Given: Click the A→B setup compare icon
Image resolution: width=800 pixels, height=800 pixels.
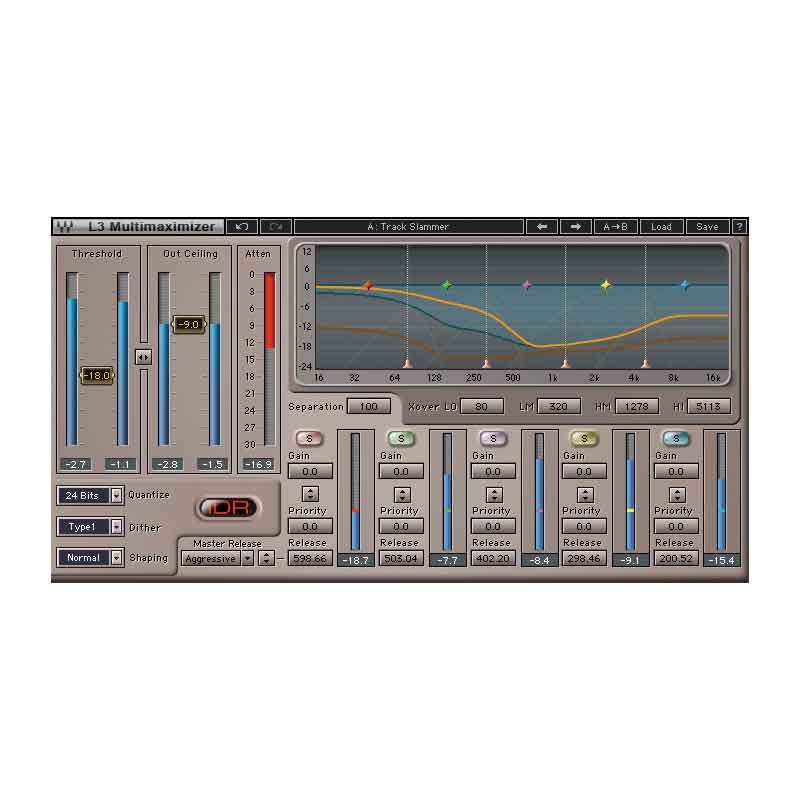Looking at the screenshot, I should tap(617, 227).
